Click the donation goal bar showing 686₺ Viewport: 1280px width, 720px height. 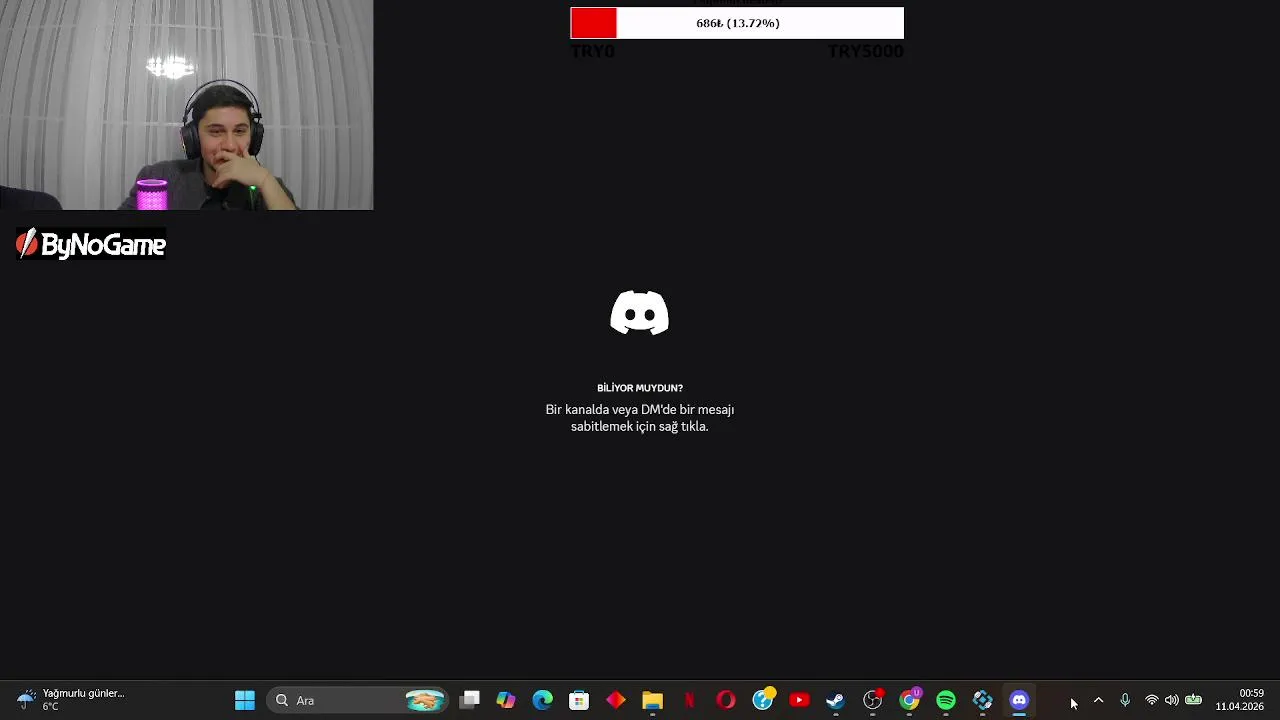point(737,23)
